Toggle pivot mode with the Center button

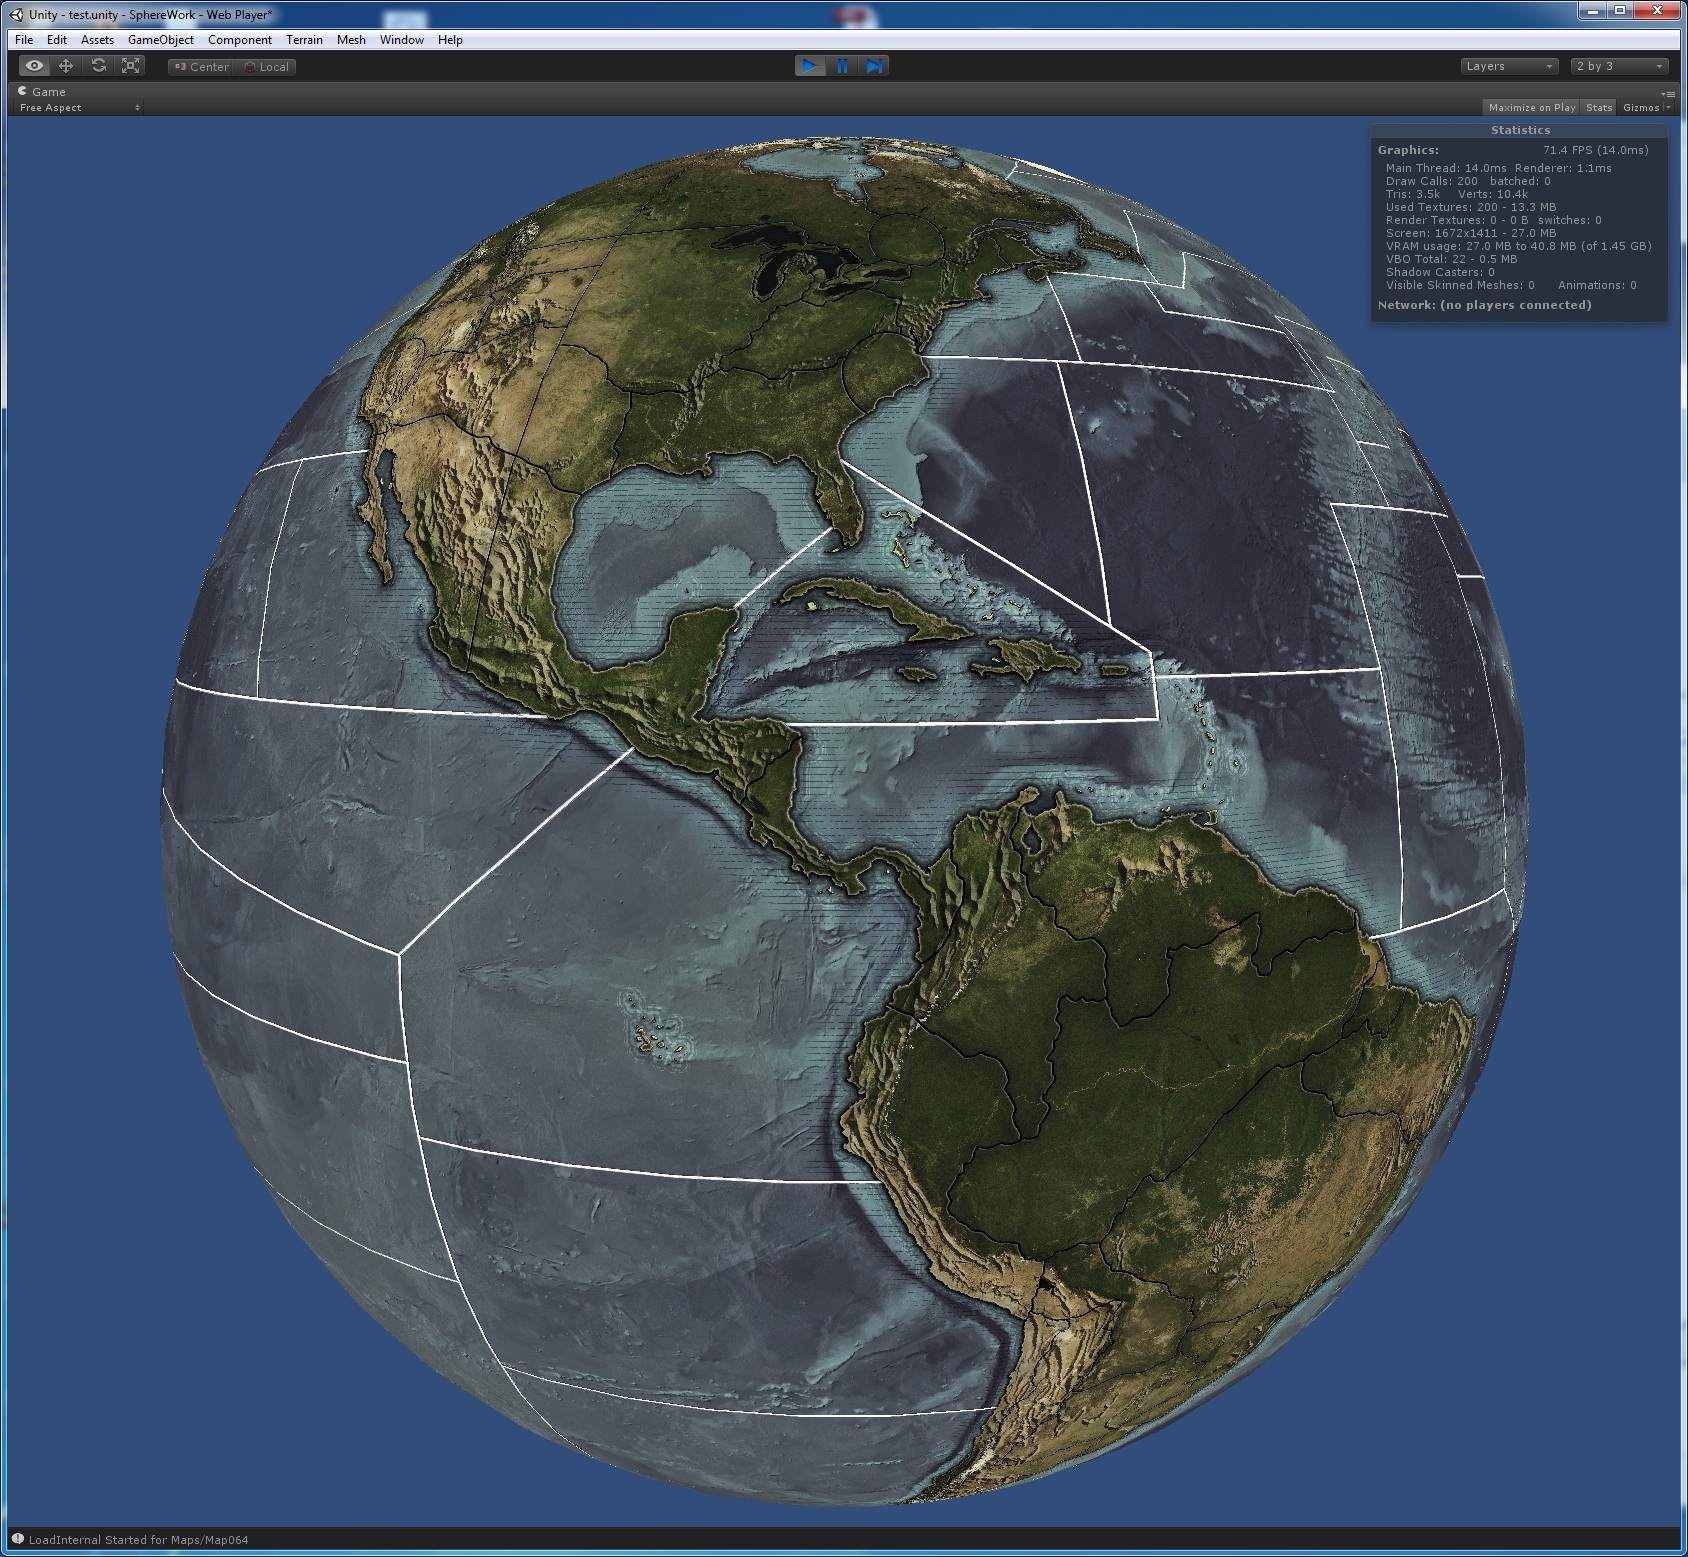tap(205, 67)
